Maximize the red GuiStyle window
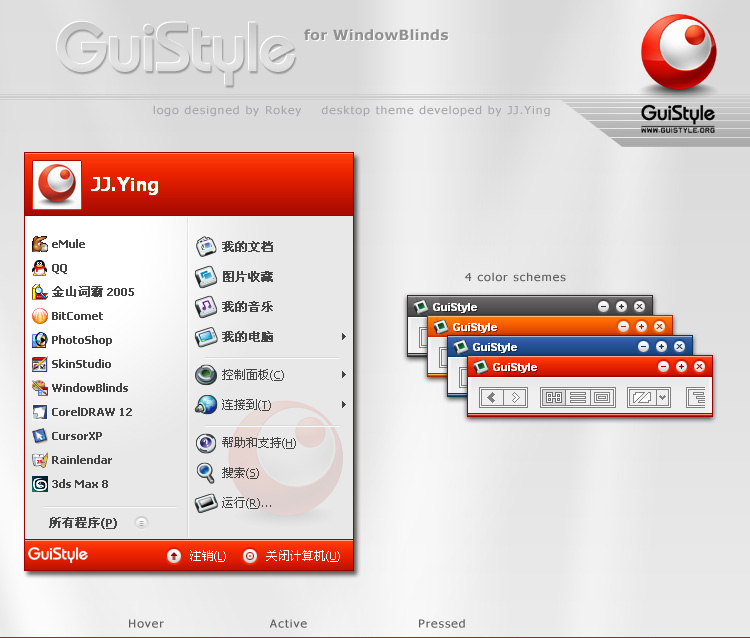The width and height of the screenshot is (750, 638). click(681, 367)
